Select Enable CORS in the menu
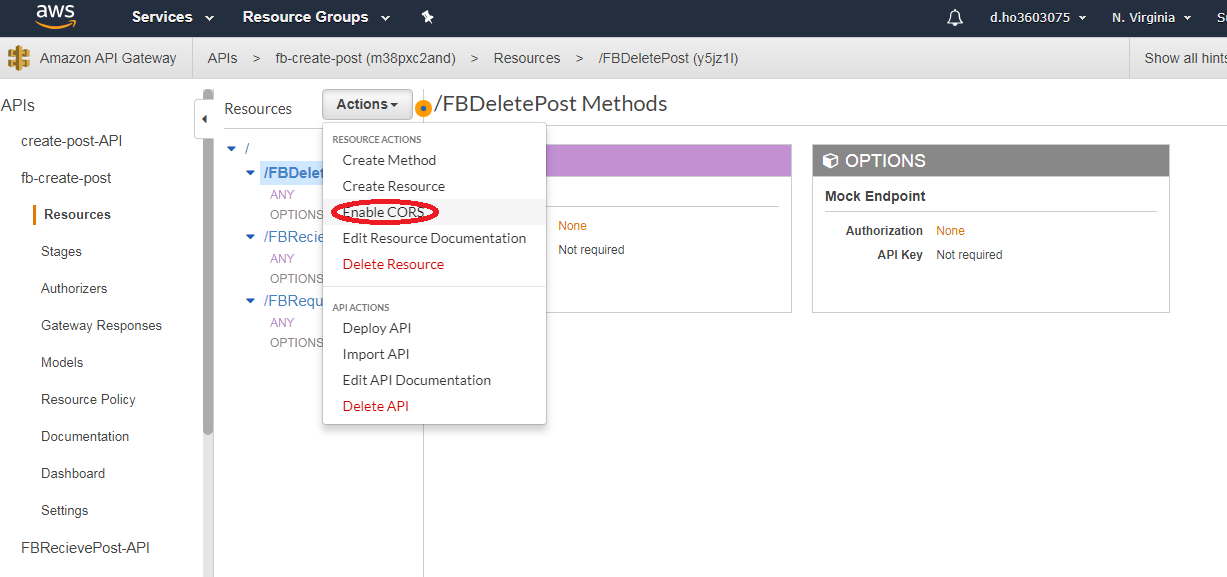The height and width of the screenshot is (577, 1227). [434, 212]
